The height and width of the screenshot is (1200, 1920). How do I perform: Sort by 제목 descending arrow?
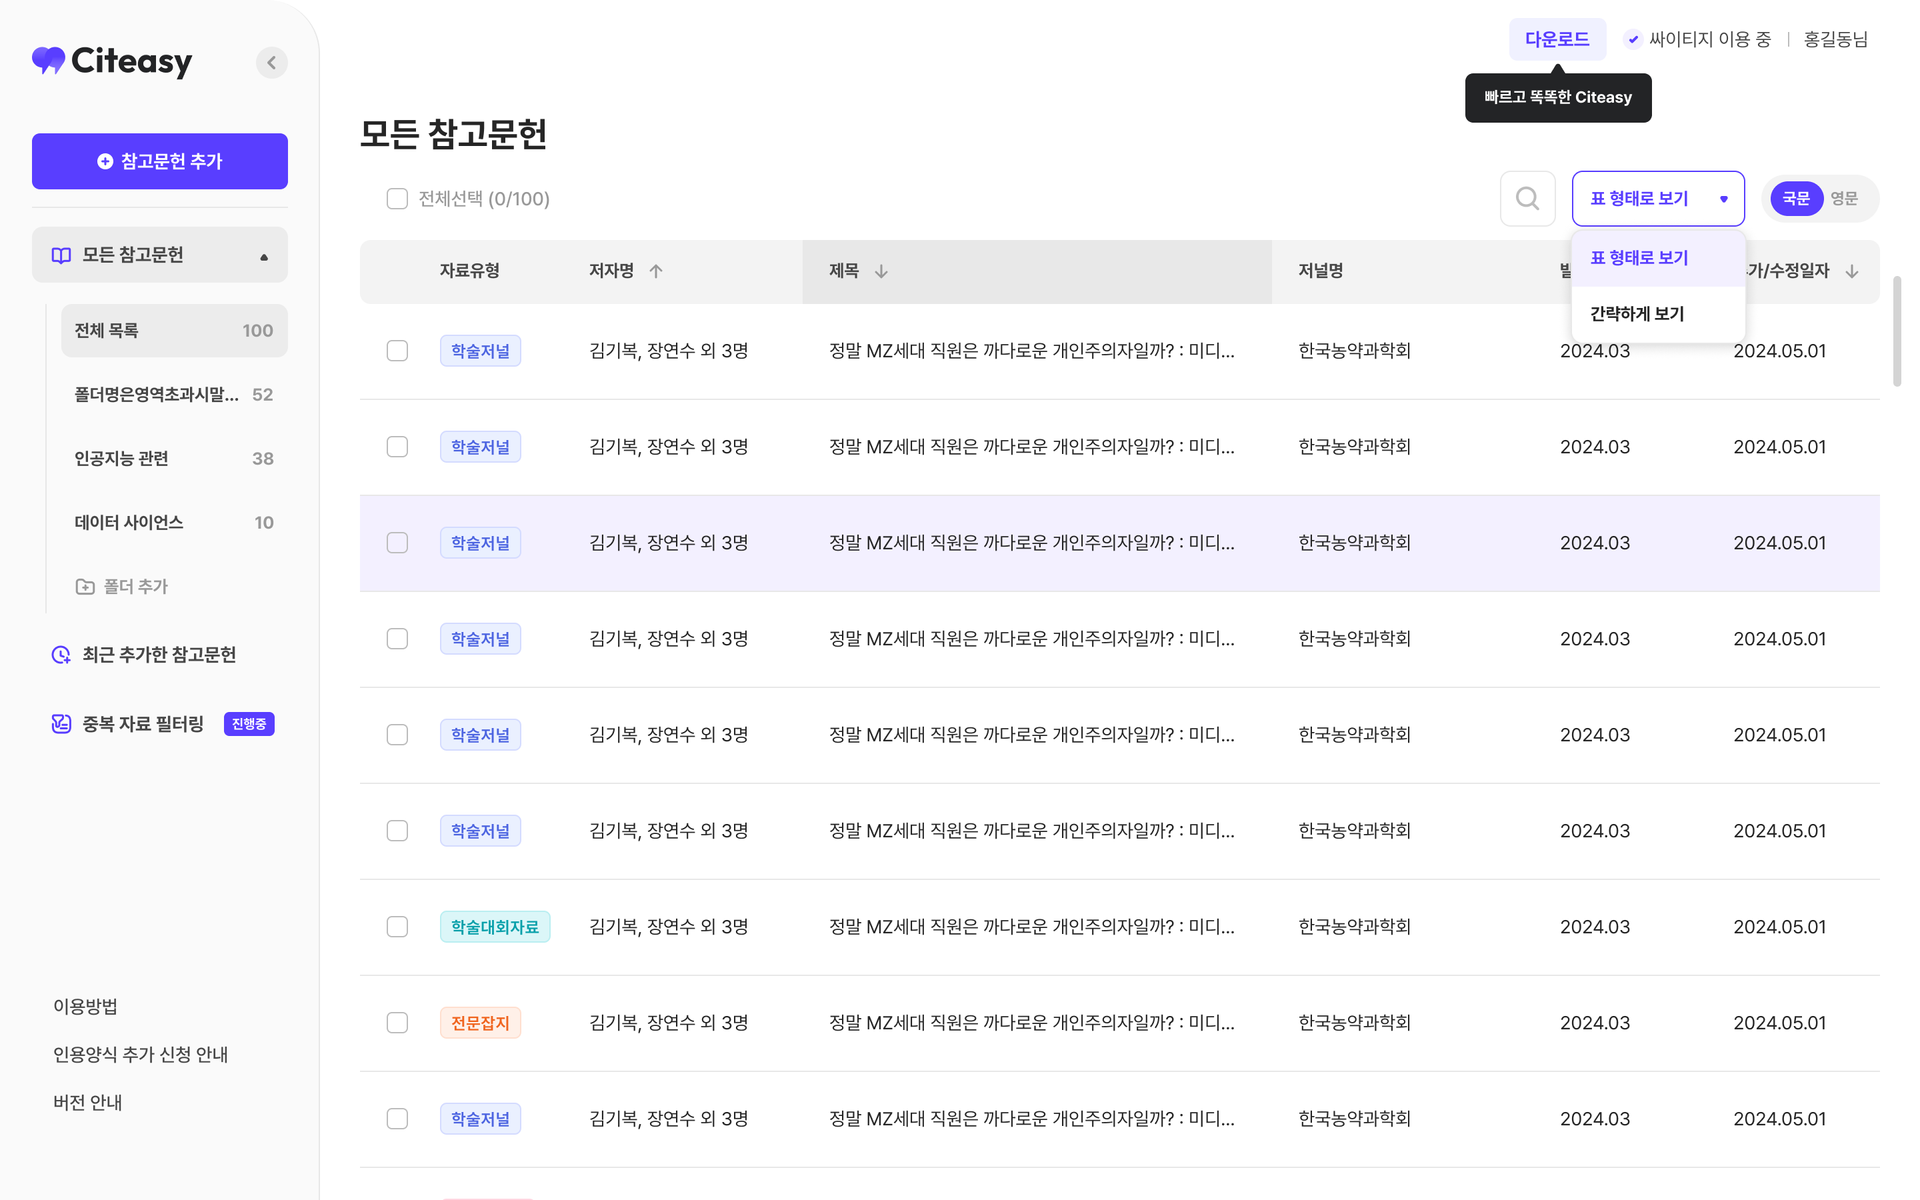tap(881, 271)
